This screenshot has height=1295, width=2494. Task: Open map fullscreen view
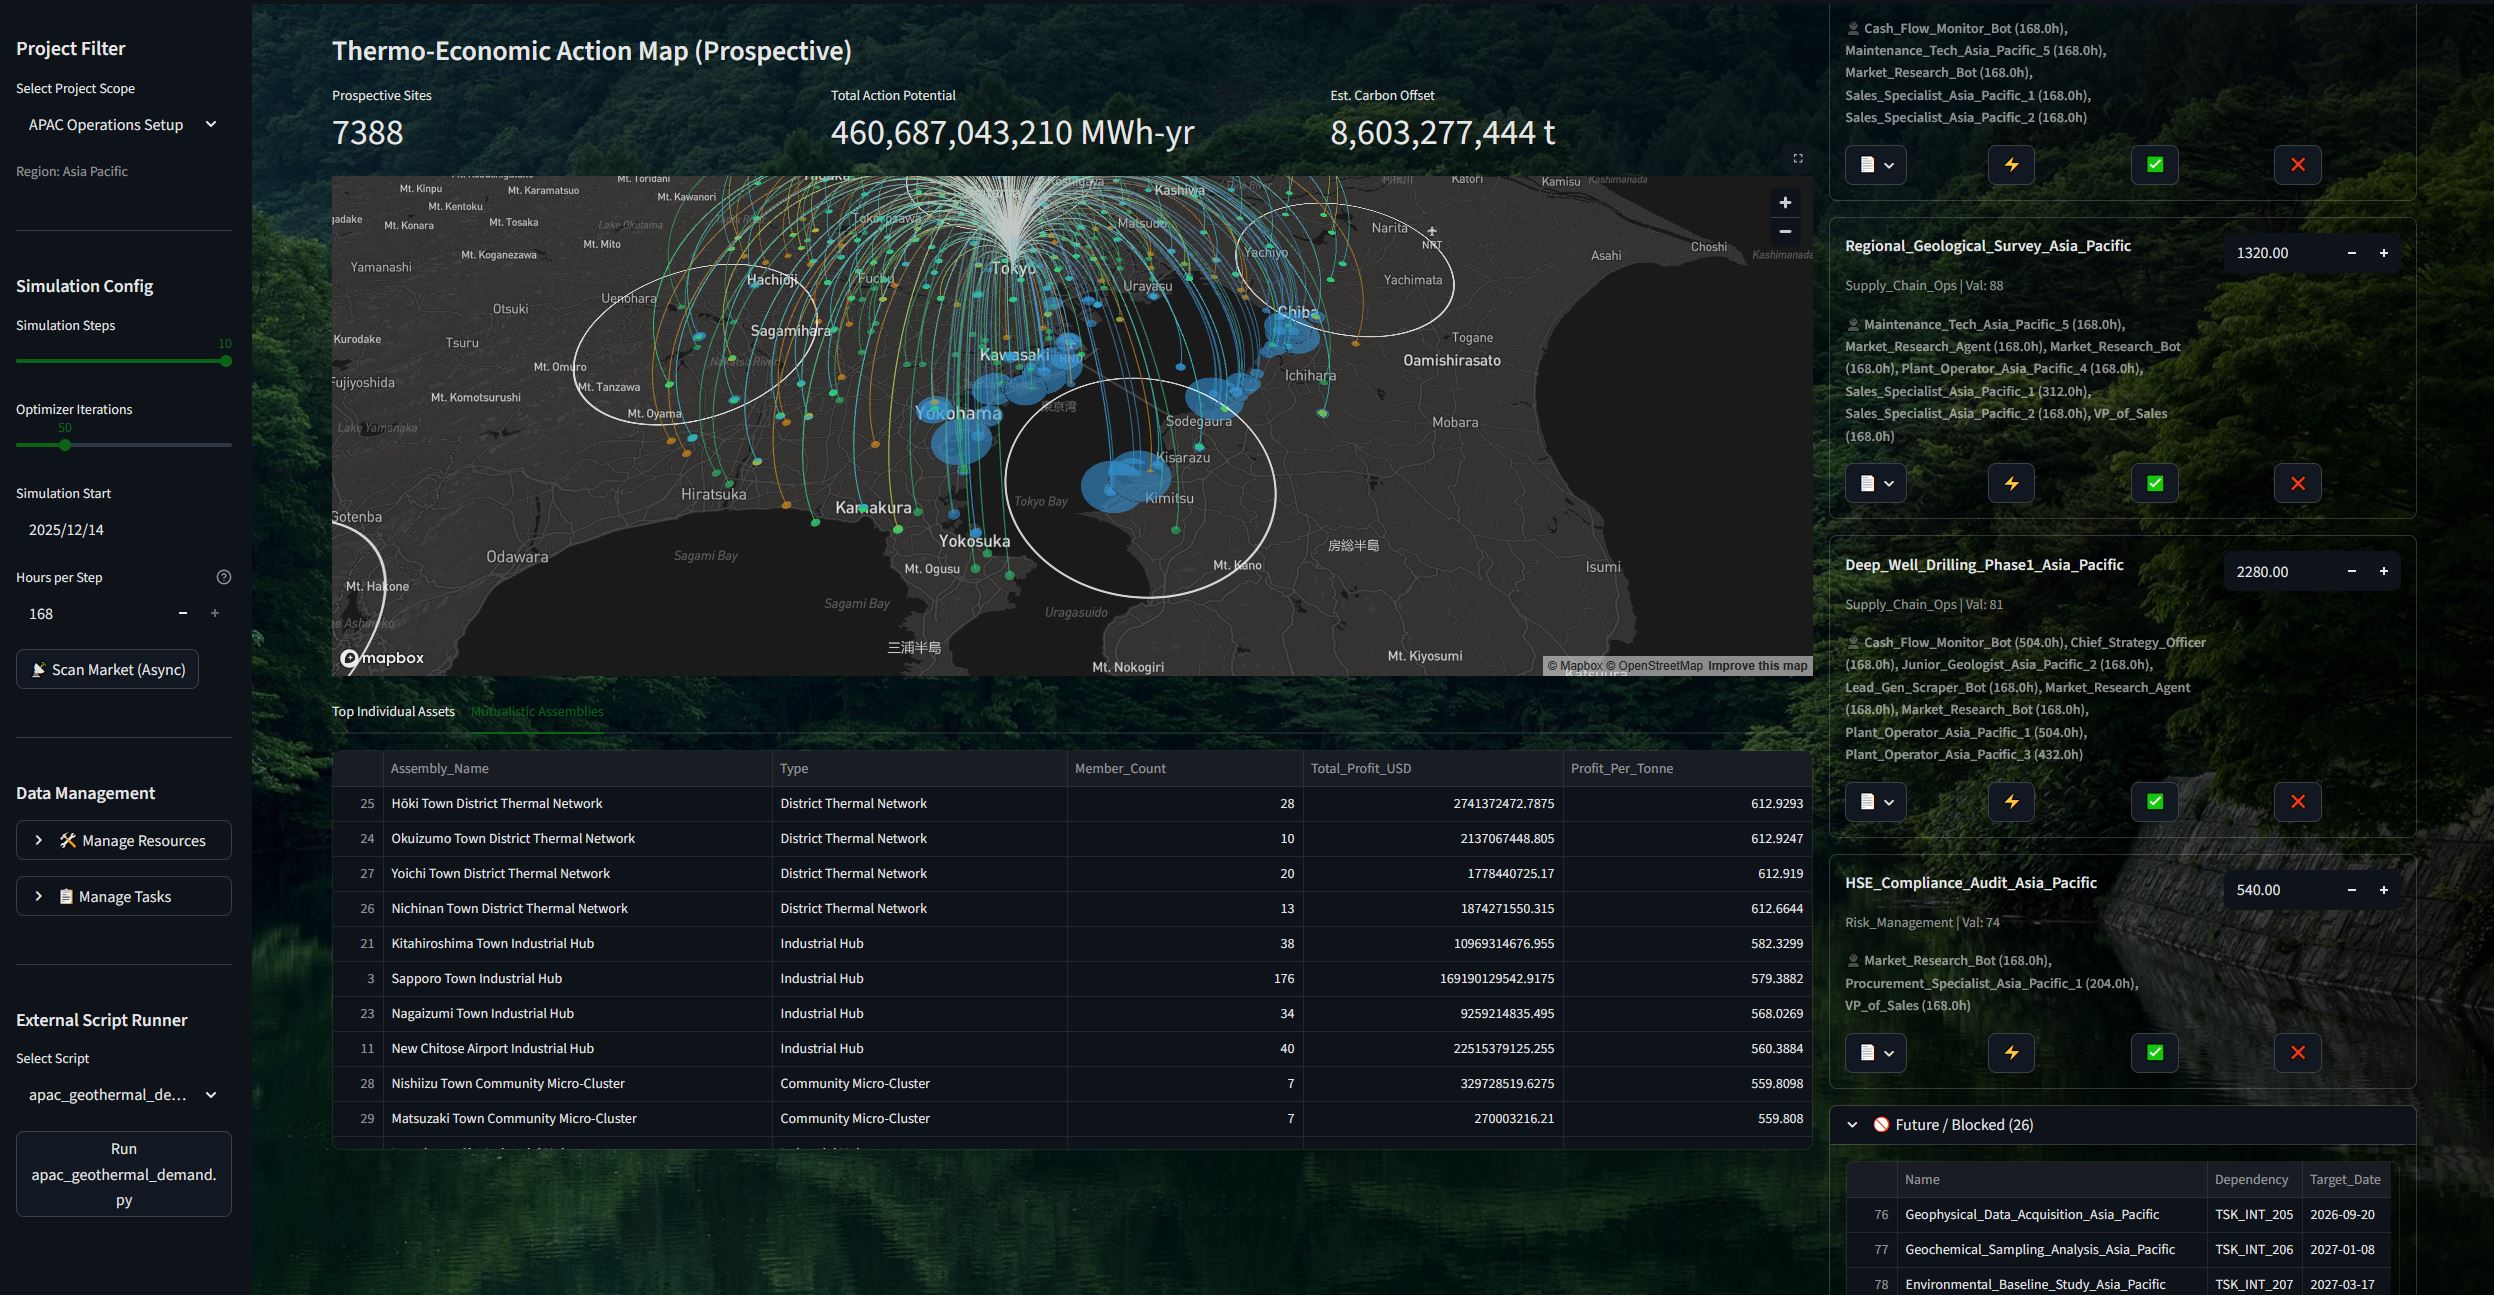pos(1798,158)
